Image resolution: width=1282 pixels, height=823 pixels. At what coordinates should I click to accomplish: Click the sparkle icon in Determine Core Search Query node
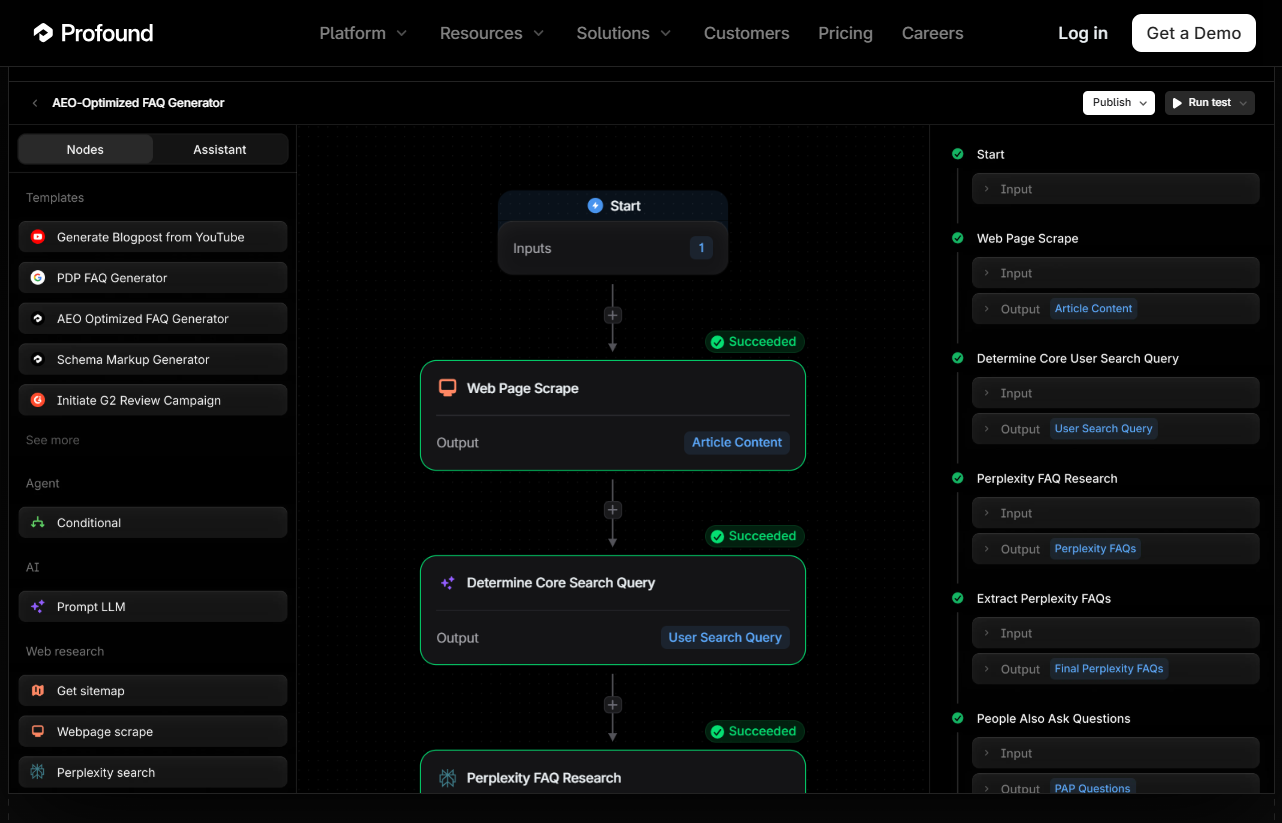point(448,583)
